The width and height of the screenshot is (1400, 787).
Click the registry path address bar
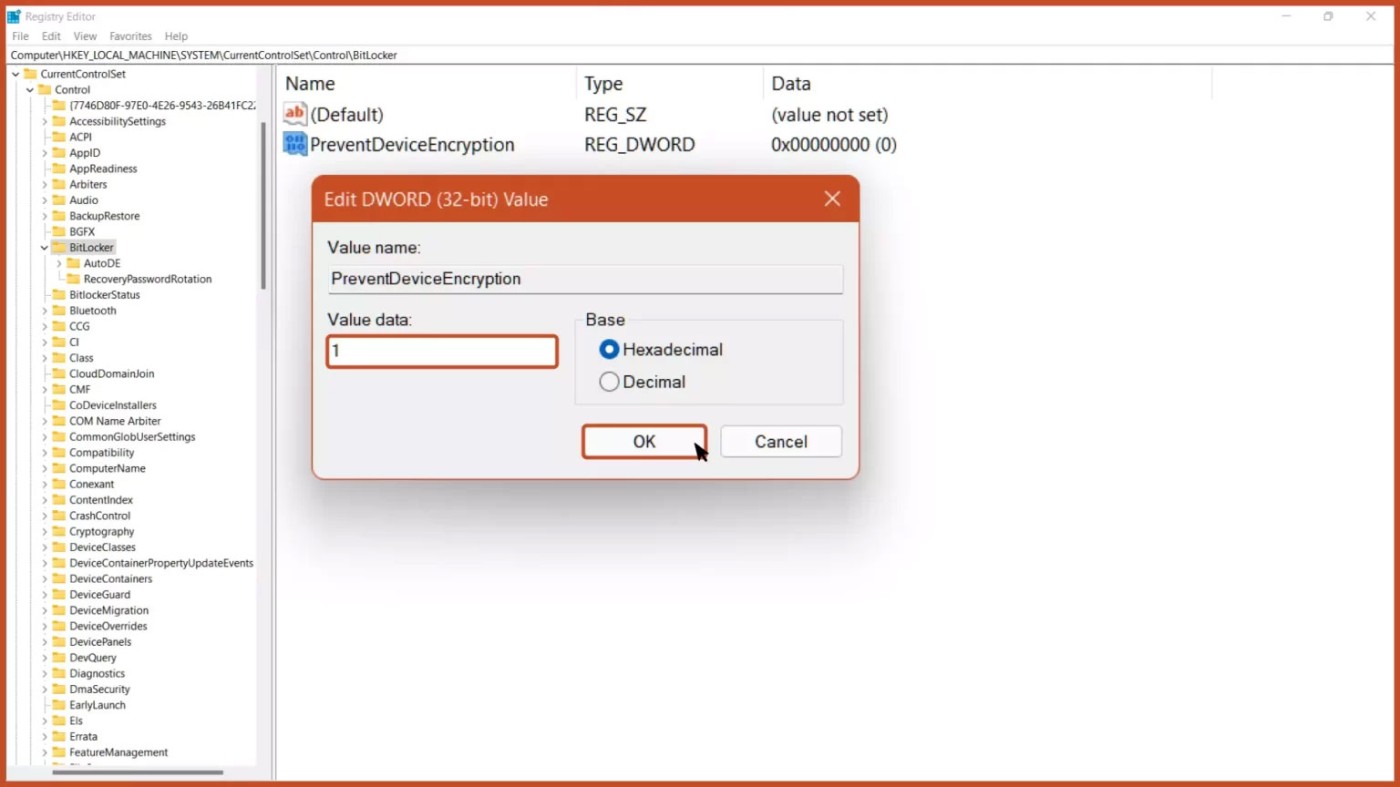point(700,55)
